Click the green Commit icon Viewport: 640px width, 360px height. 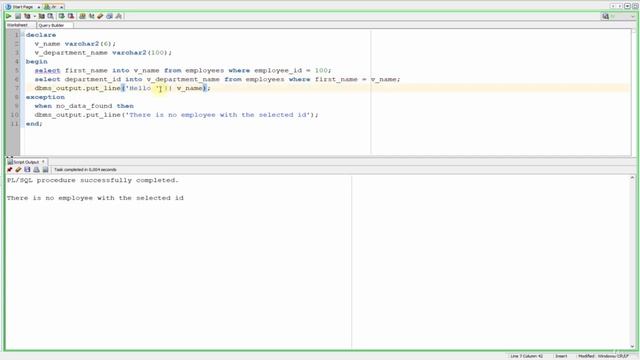[61, 16]
